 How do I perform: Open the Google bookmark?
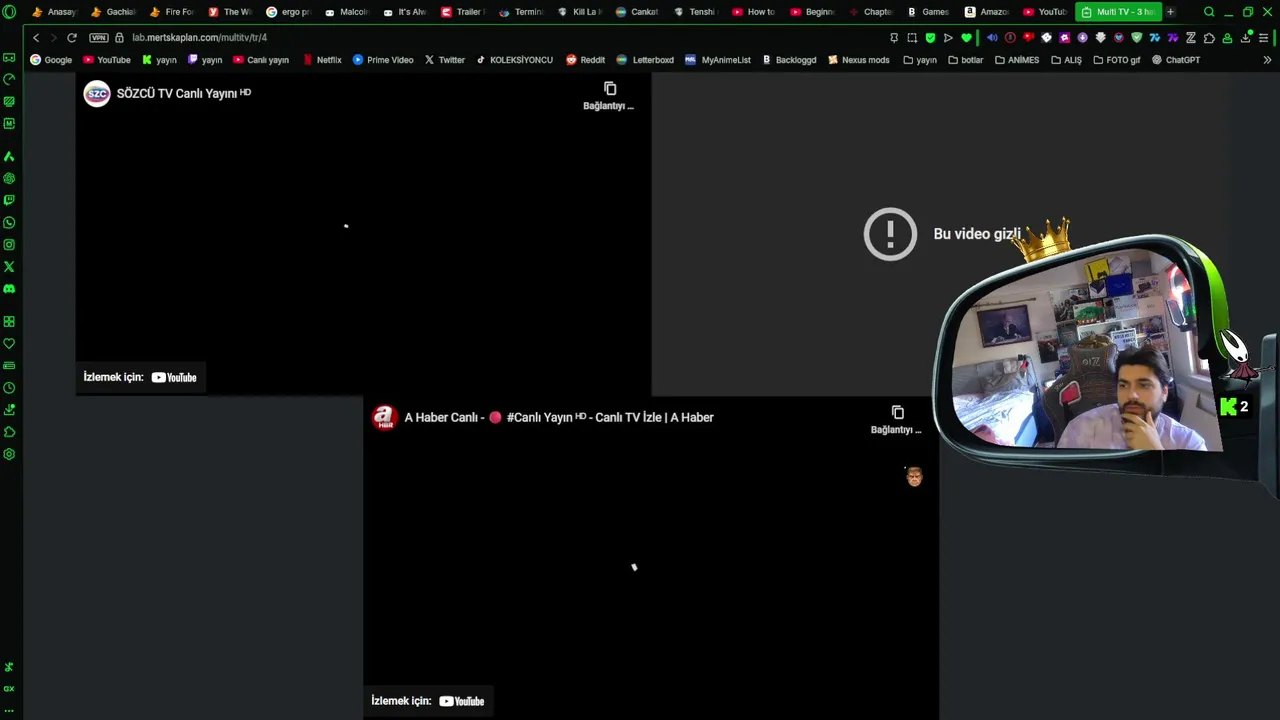click(51, 60)
